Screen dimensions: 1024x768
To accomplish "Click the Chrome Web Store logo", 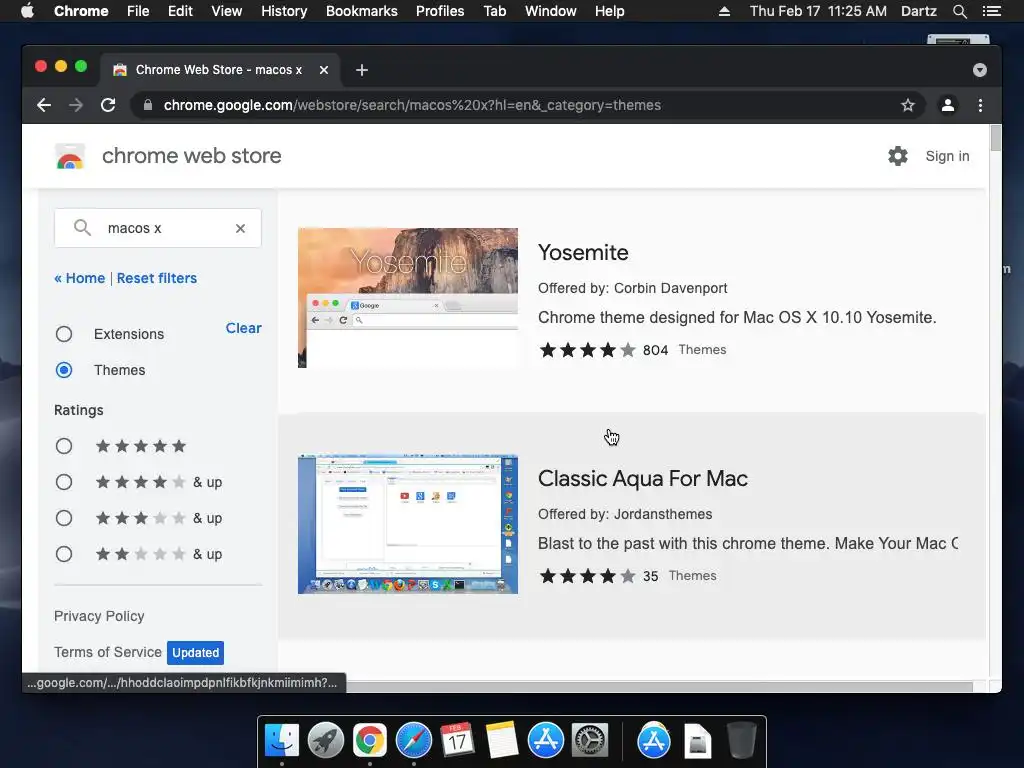I will pyautogui.click(x=70, y=157).
